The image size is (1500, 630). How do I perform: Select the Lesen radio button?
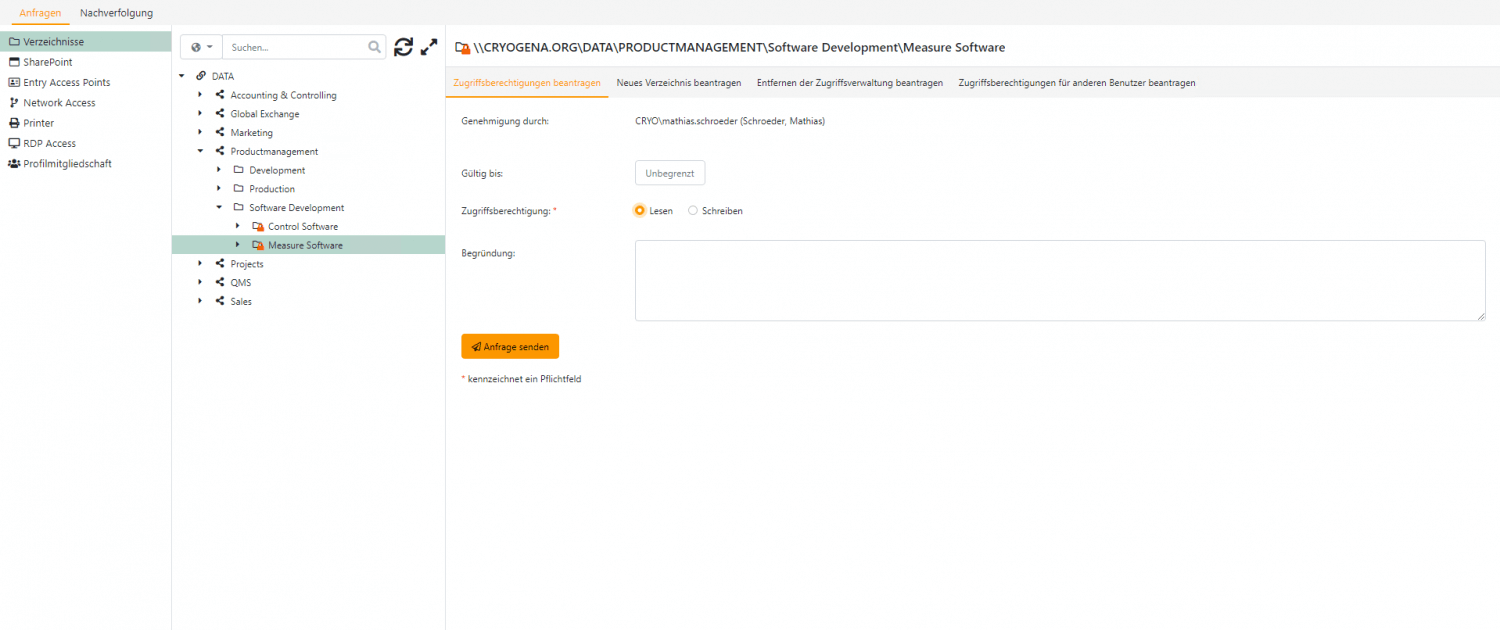[x=640, y=211]
